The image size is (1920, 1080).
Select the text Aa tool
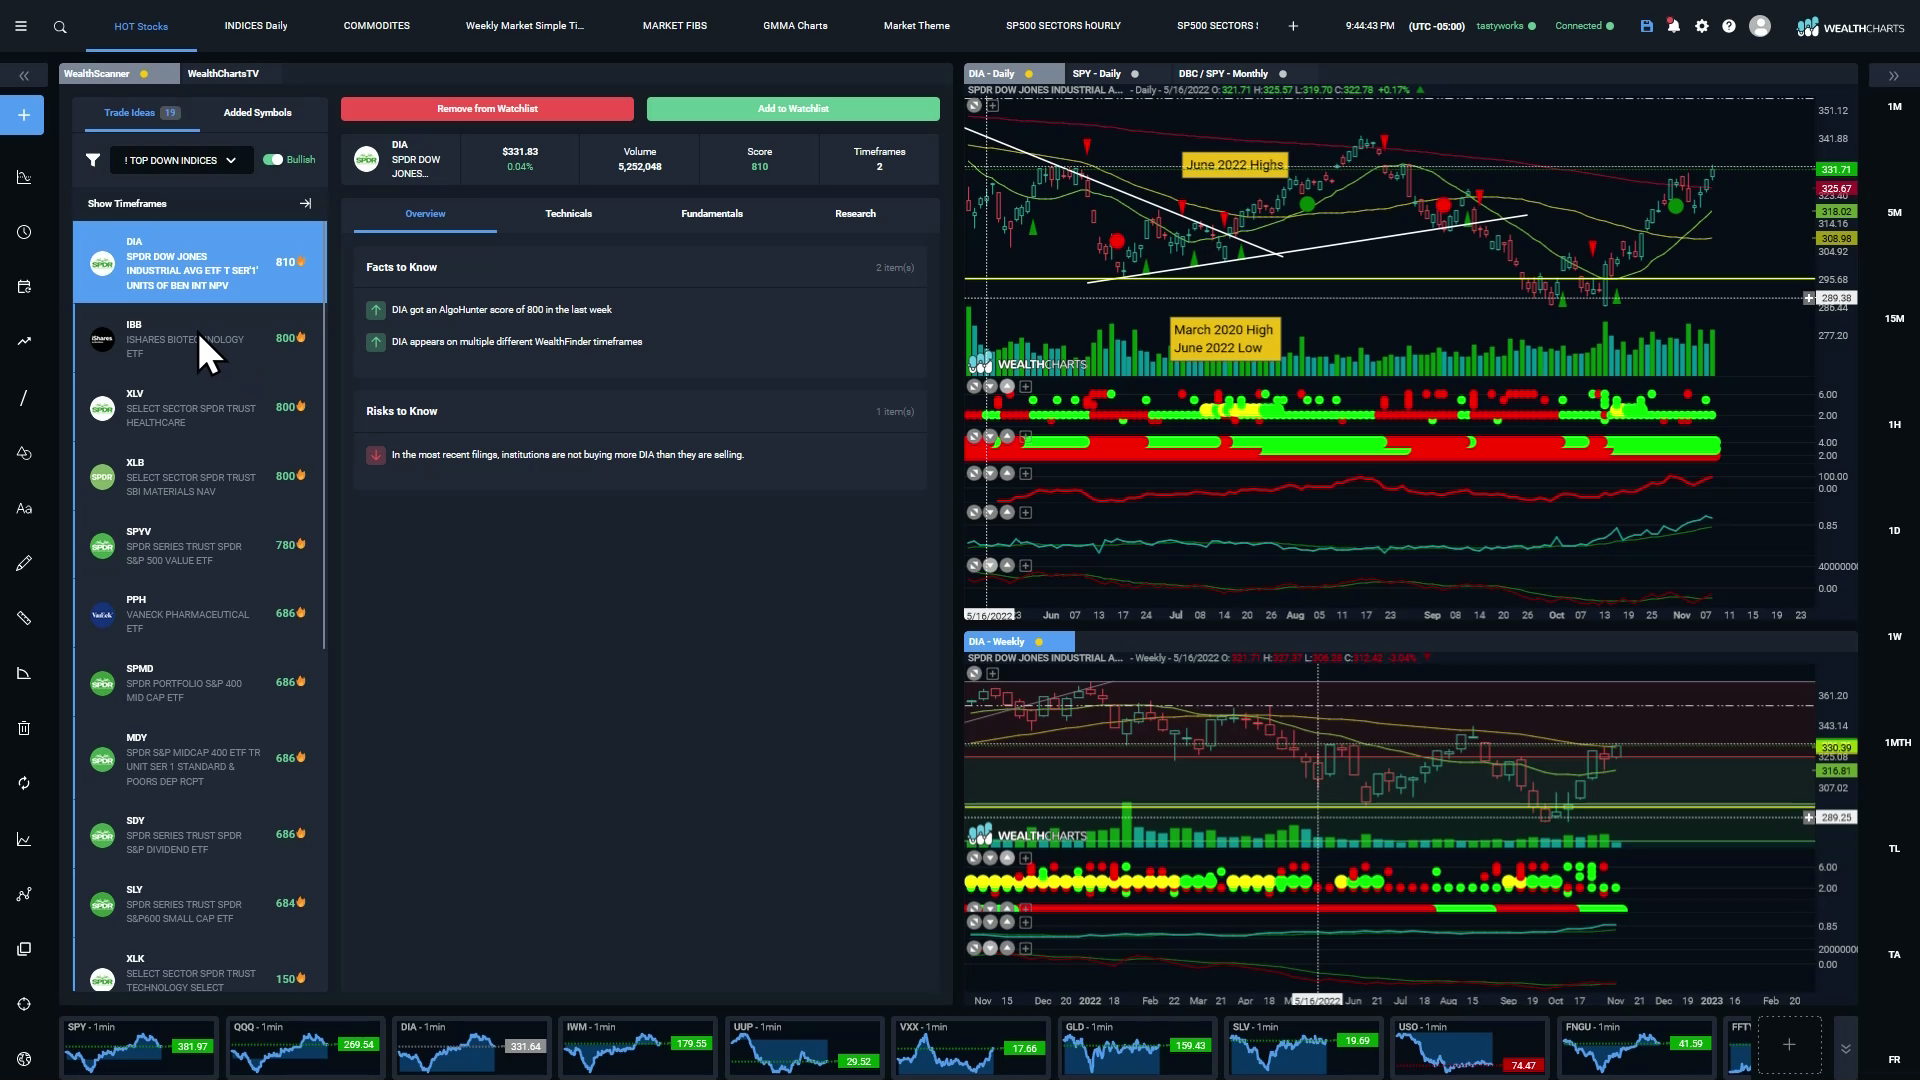pos(24,508)
